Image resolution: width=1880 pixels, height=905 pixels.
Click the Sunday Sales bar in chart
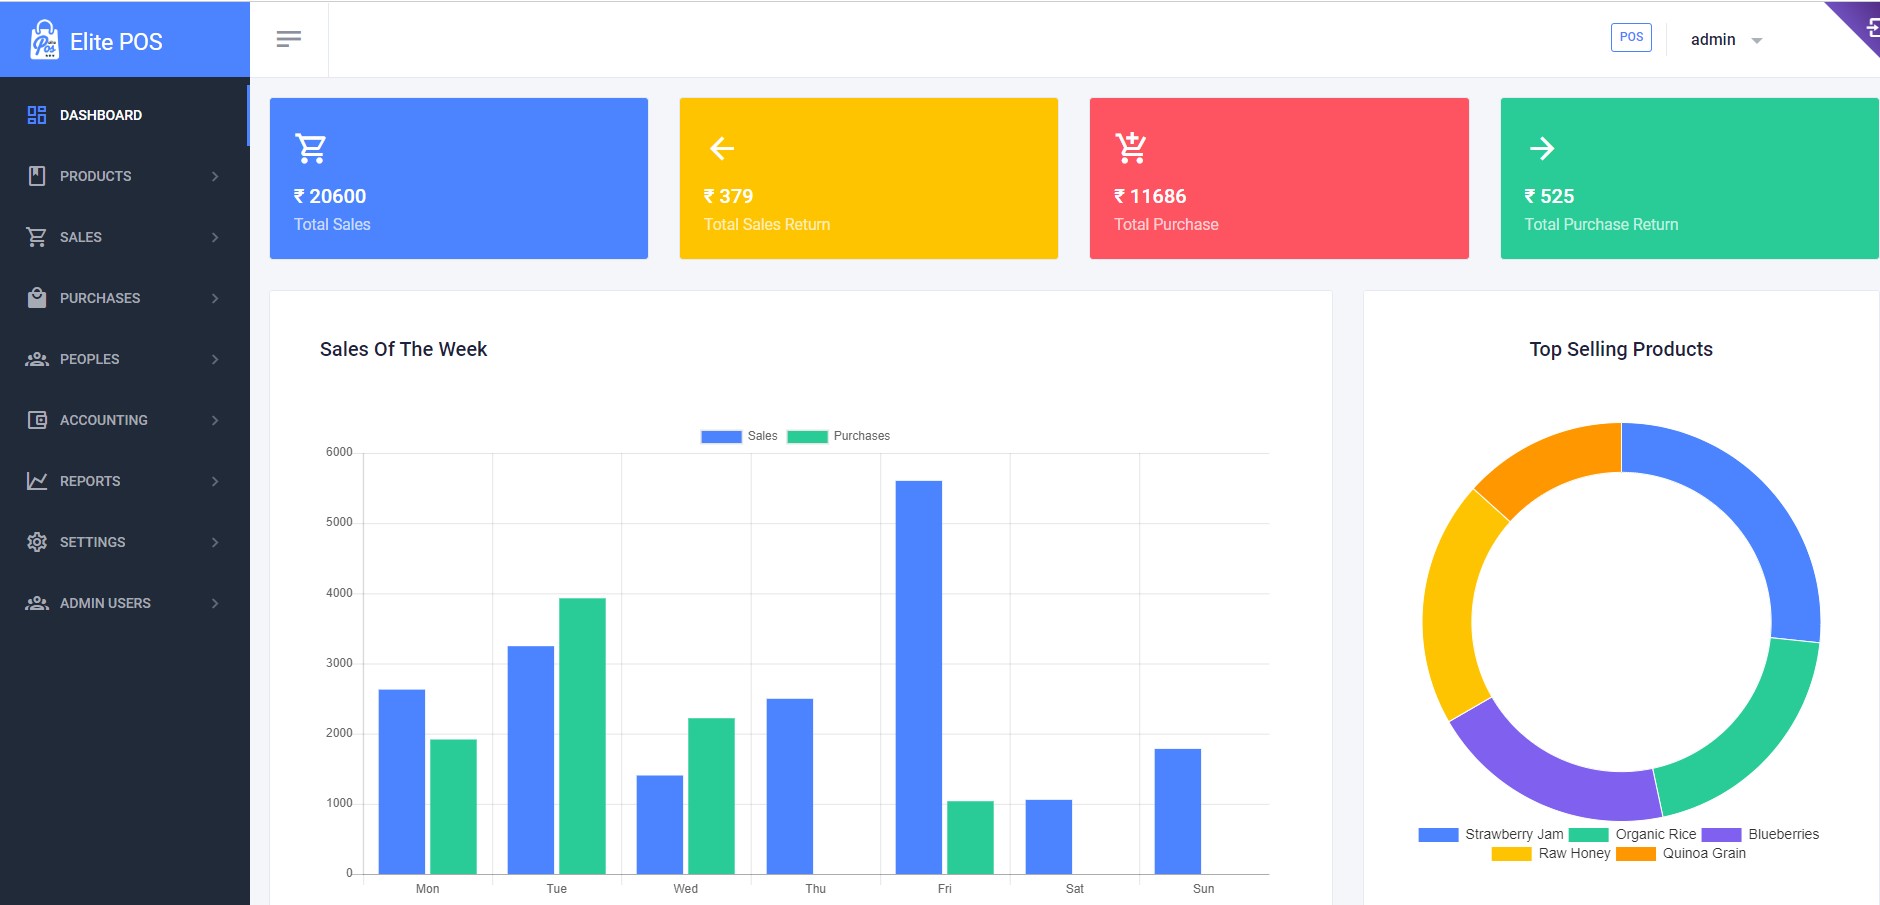point(1177,811)
